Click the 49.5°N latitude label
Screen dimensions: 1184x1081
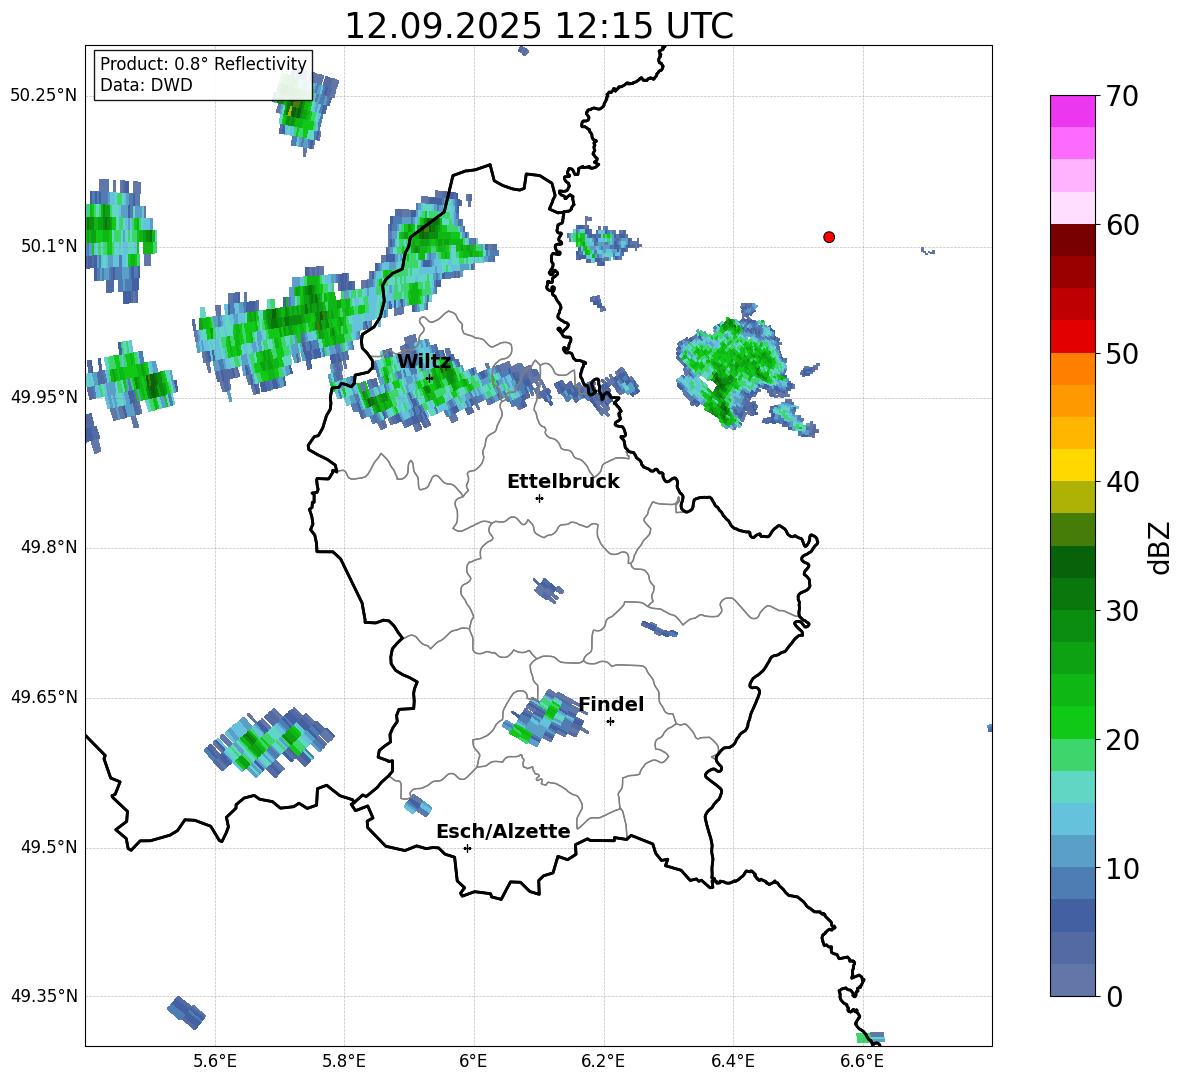coord(48,846)
